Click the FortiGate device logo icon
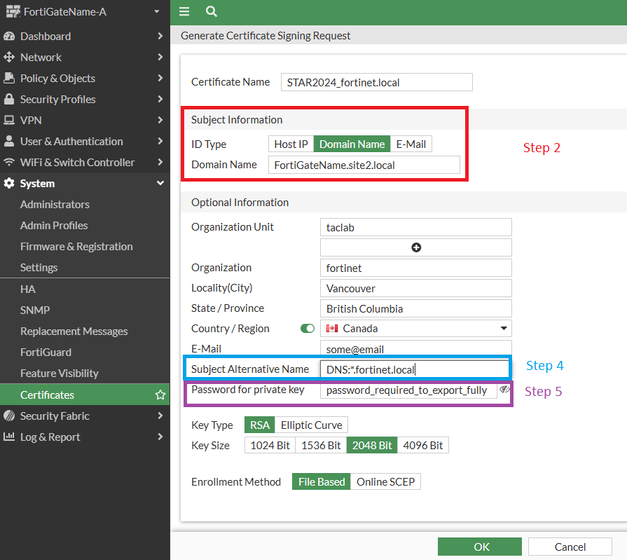Screen dimensions: 627x560 click(13, 12)
